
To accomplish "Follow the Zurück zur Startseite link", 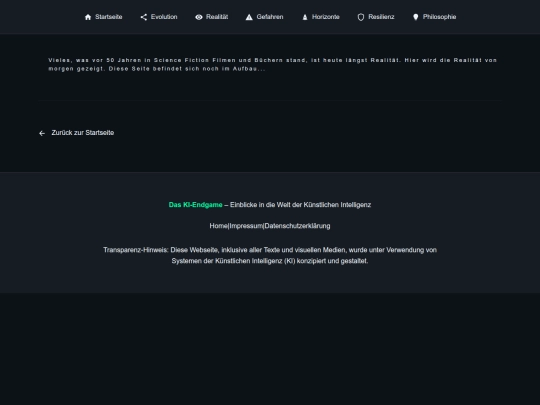I will (76, 133).
